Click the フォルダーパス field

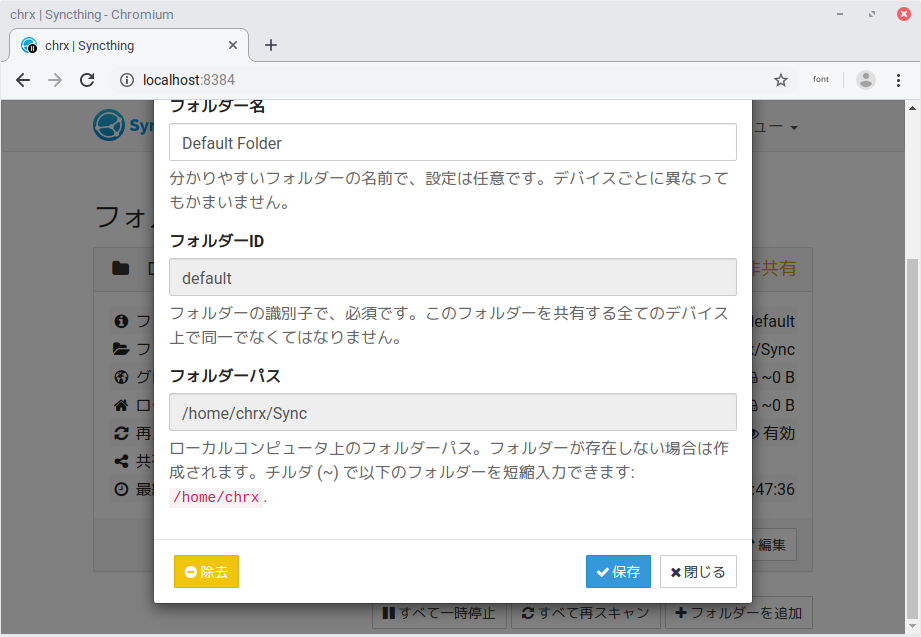click(452, 412)
